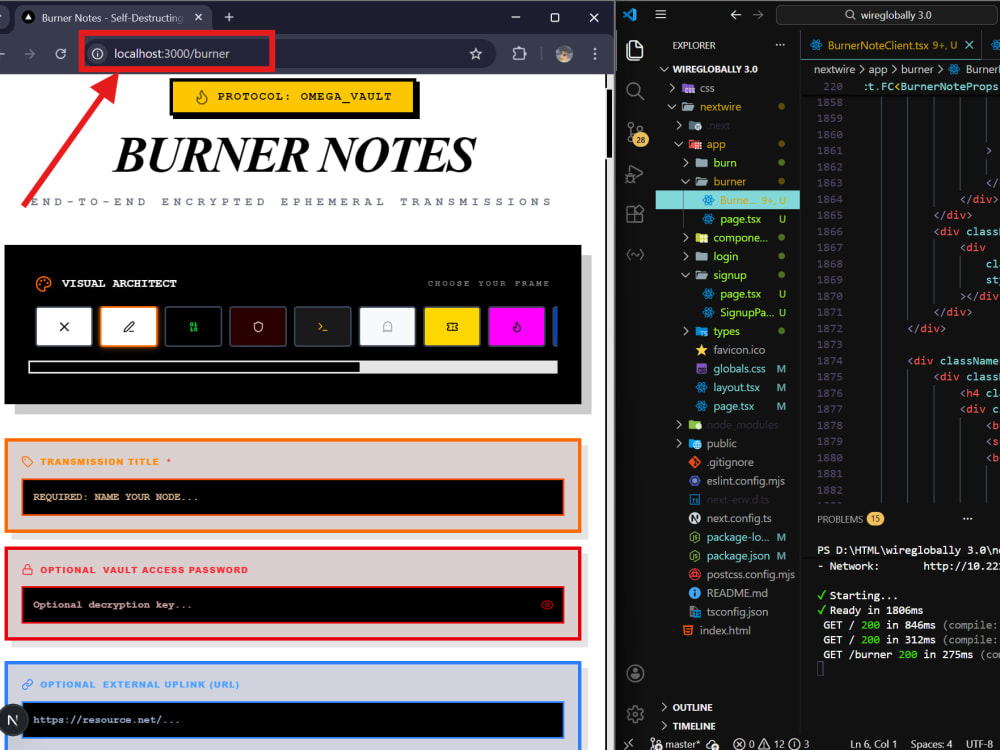This screenshot has height=750, width=1000.
Task: Open globals.css in explorer
Action: tap(739, 369)
